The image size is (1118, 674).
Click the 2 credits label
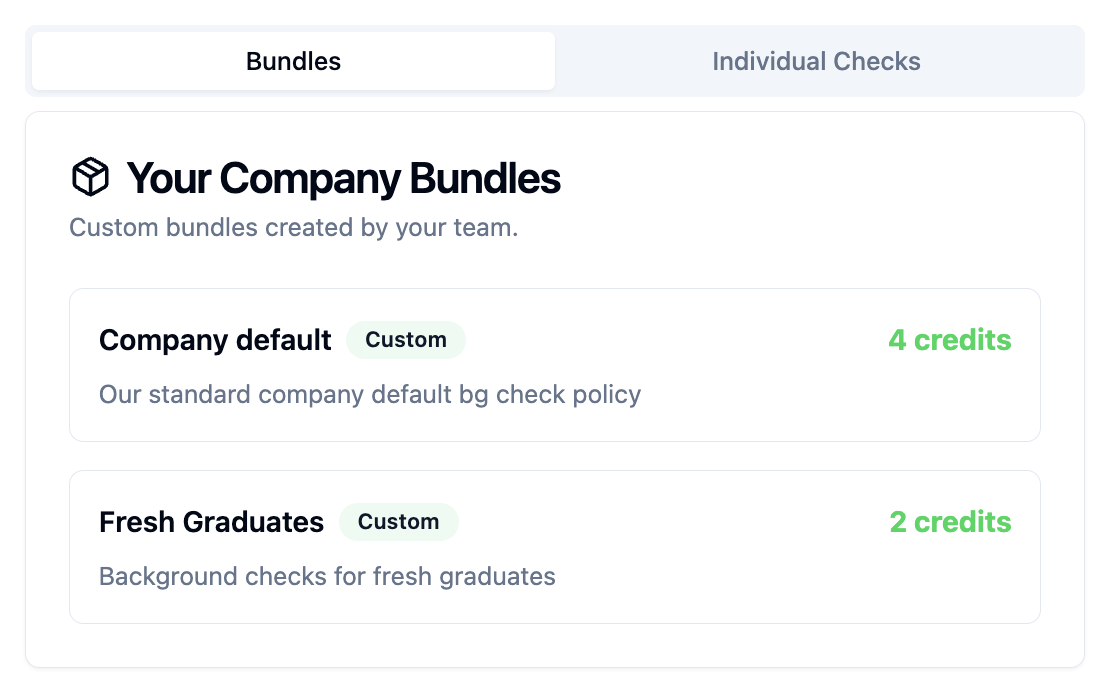(950, 522)
